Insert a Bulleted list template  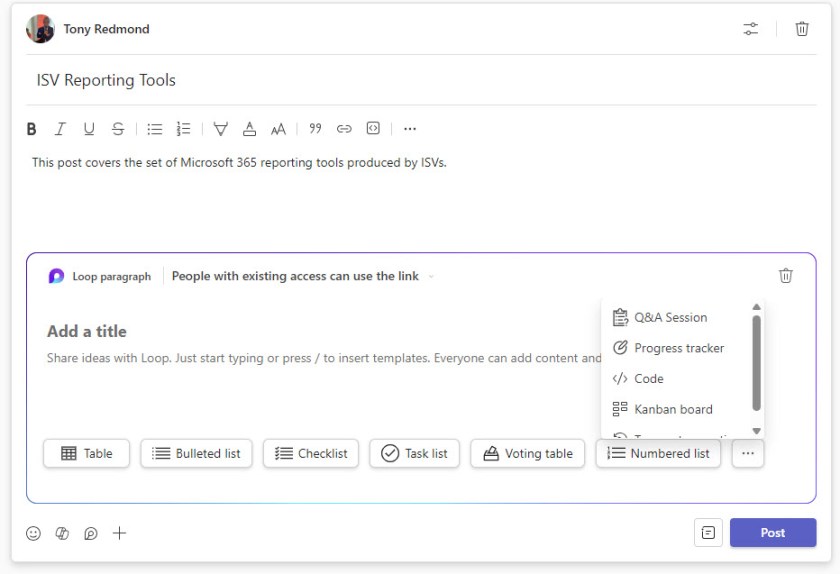tap(196, 453)
